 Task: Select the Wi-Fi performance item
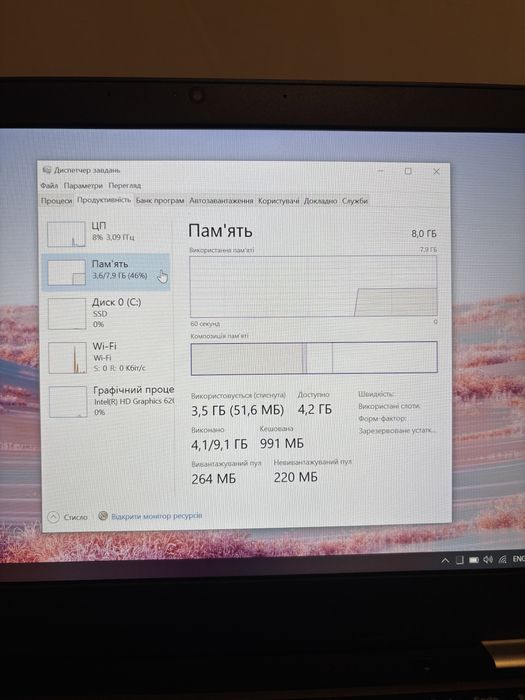click(107, 357)
